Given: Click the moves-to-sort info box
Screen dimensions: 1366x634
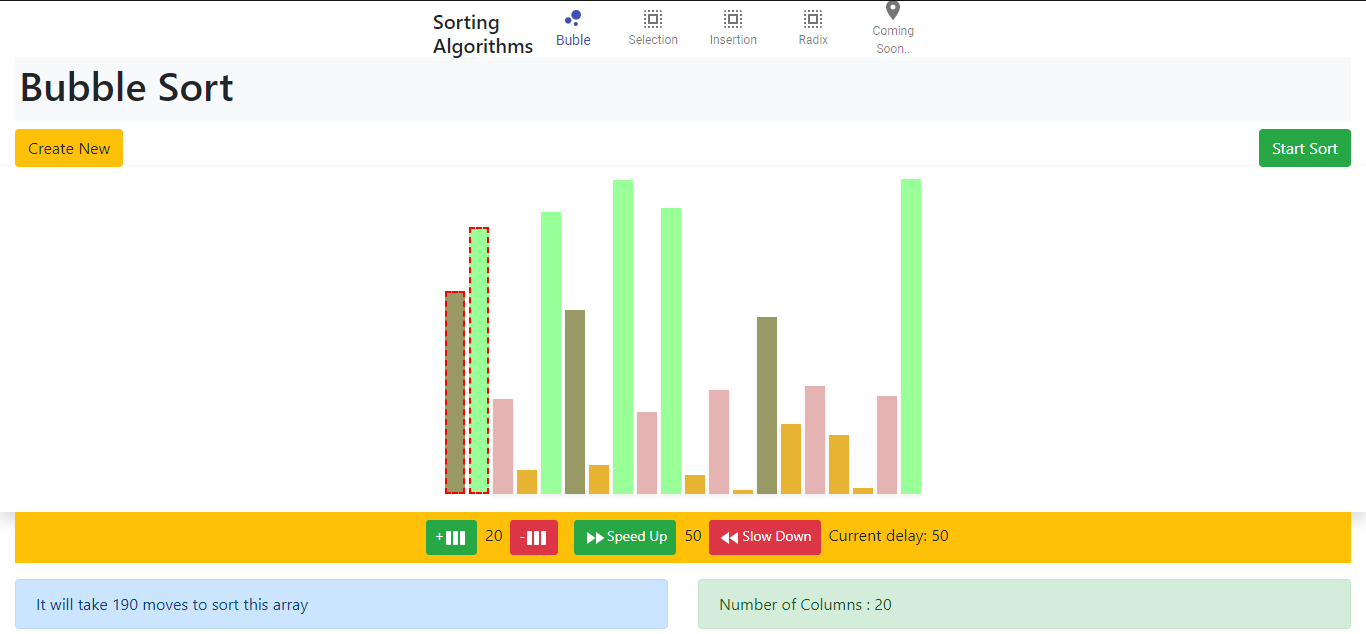Looking at the screenshot, I should 341,604.
